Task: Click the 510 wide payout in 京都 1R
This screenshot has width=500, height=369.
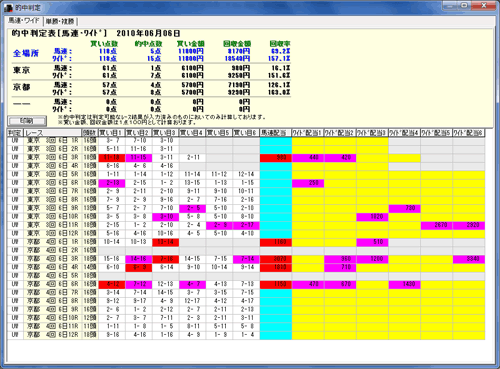Action: [x=372, y=242]
